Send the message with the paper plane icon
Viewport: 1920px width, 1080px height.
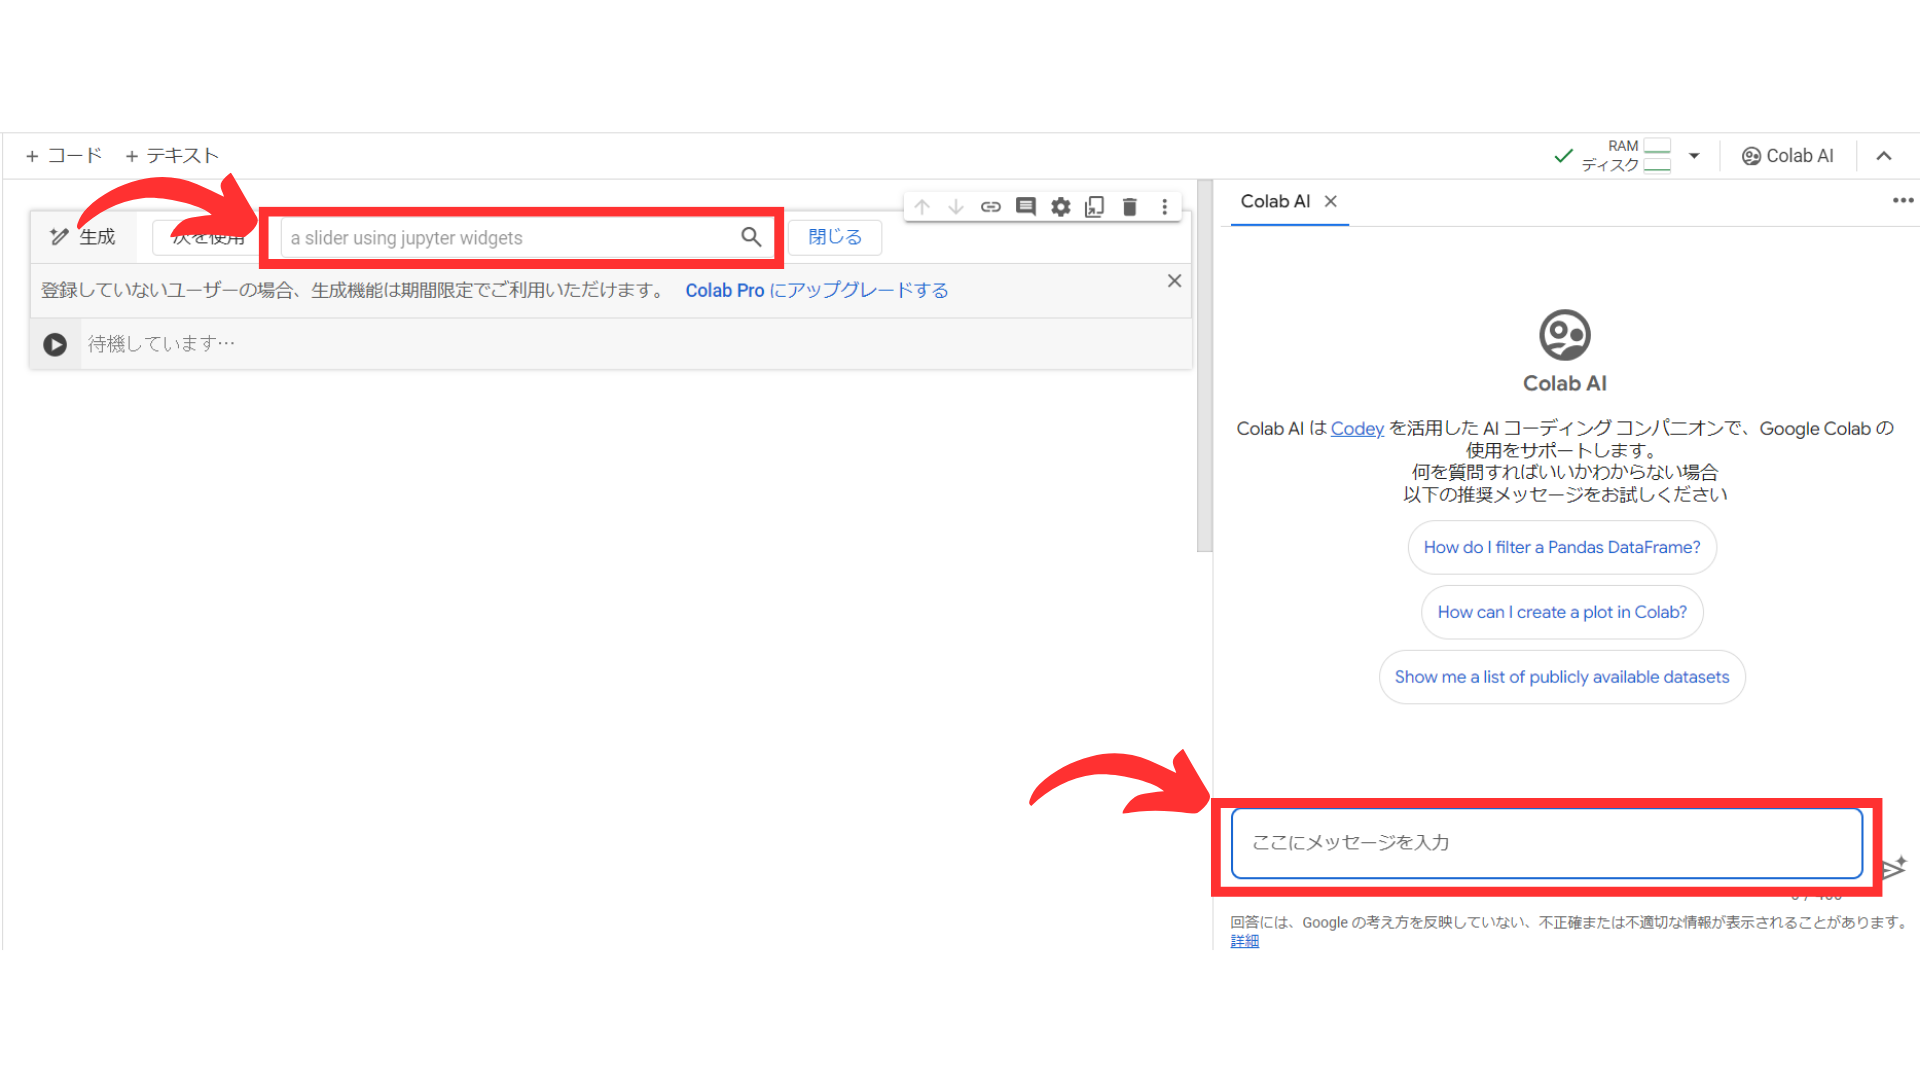click(x=1895, y=868)
